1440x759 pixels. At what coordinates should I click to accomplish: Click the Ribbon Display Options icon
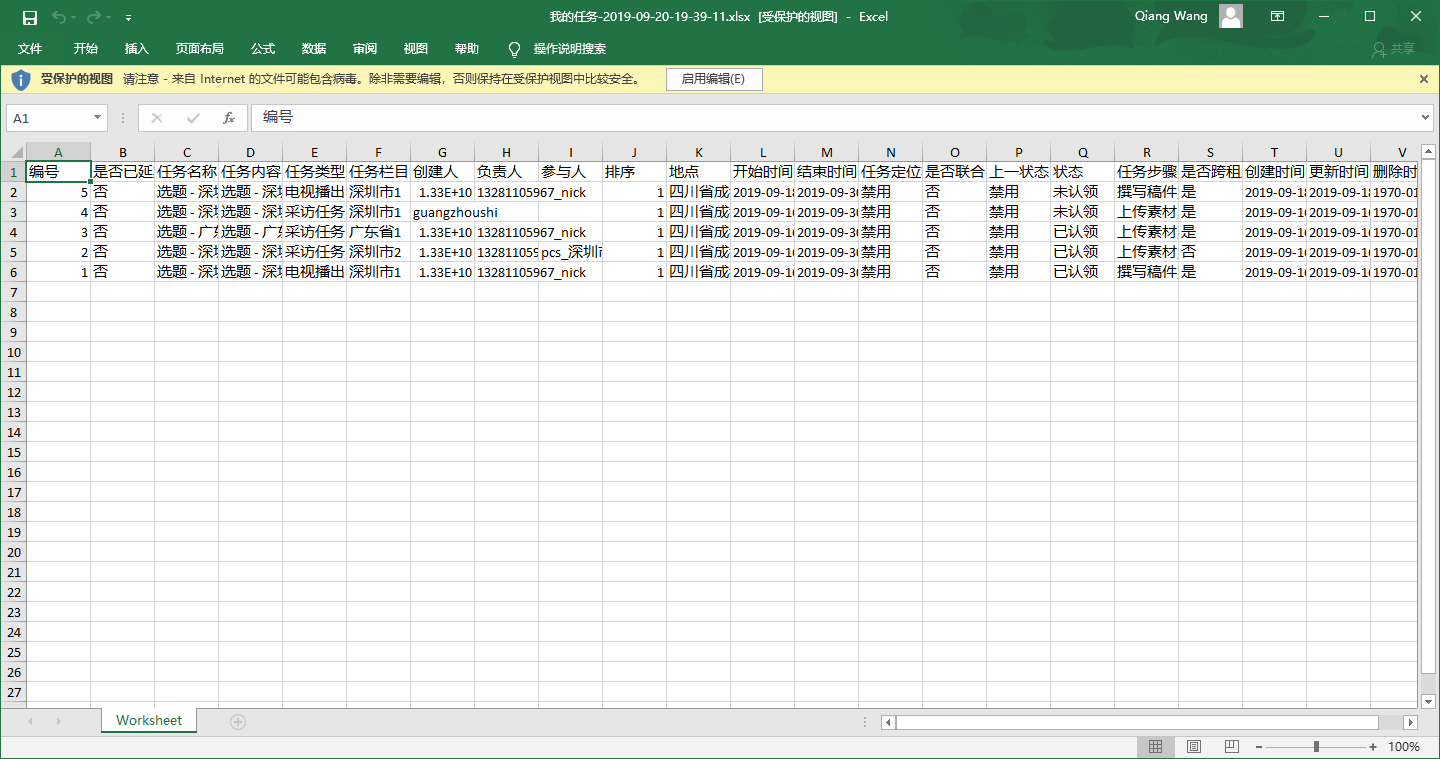point(1277,17)
